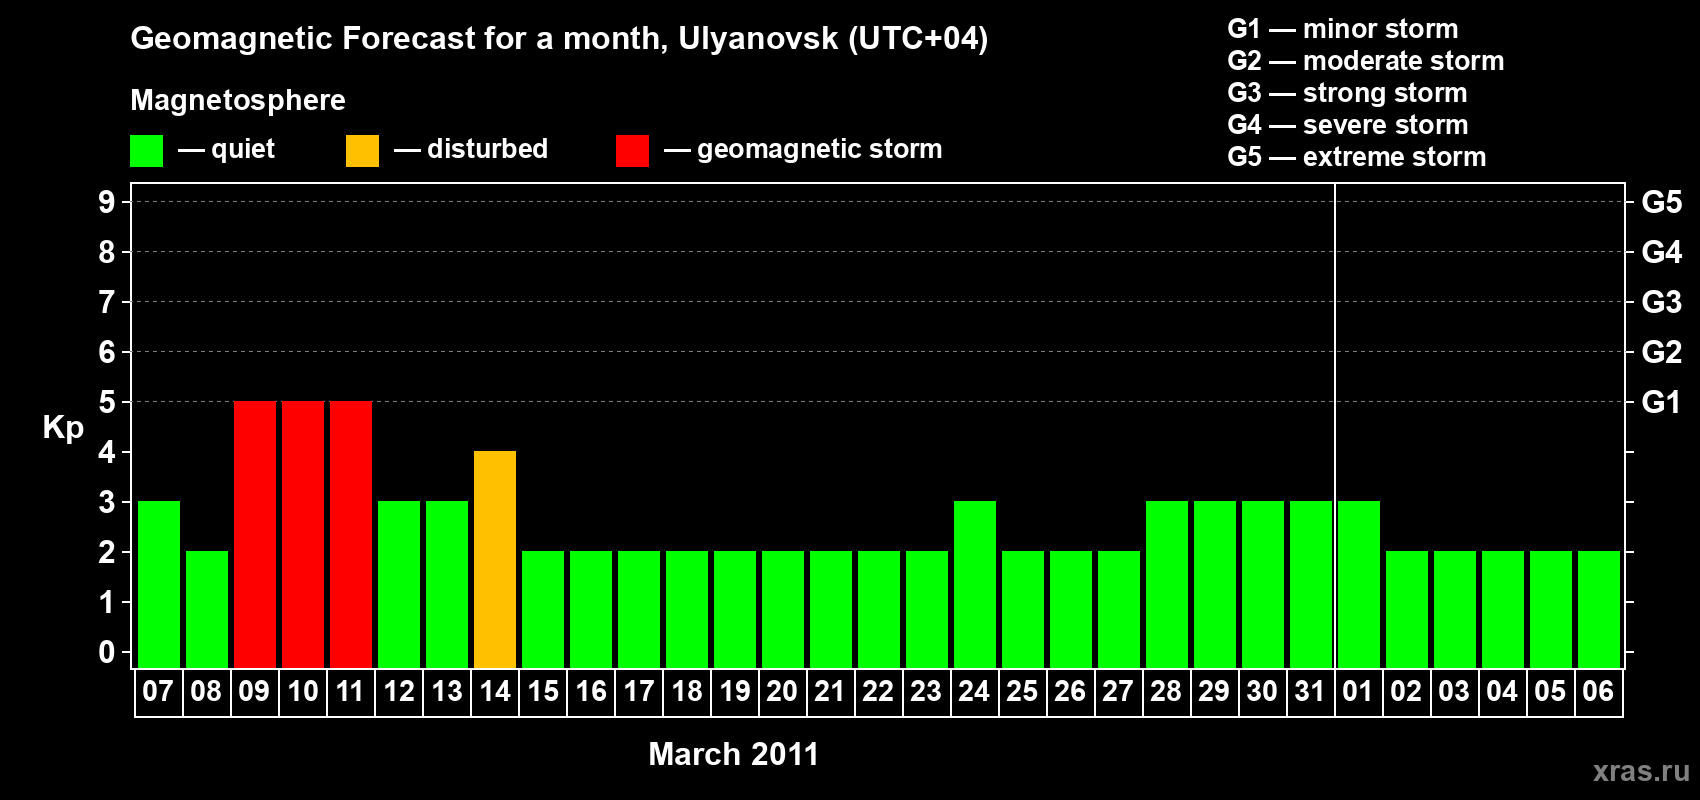Click date label 31 on axis
This screenshot has height=800, width=1700.
(1310, 691)
